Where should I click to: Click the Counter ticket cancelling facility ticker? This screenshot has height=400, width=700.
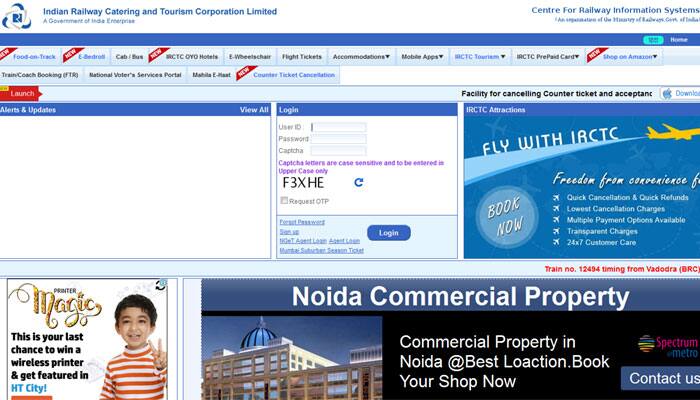pos(556,94)
